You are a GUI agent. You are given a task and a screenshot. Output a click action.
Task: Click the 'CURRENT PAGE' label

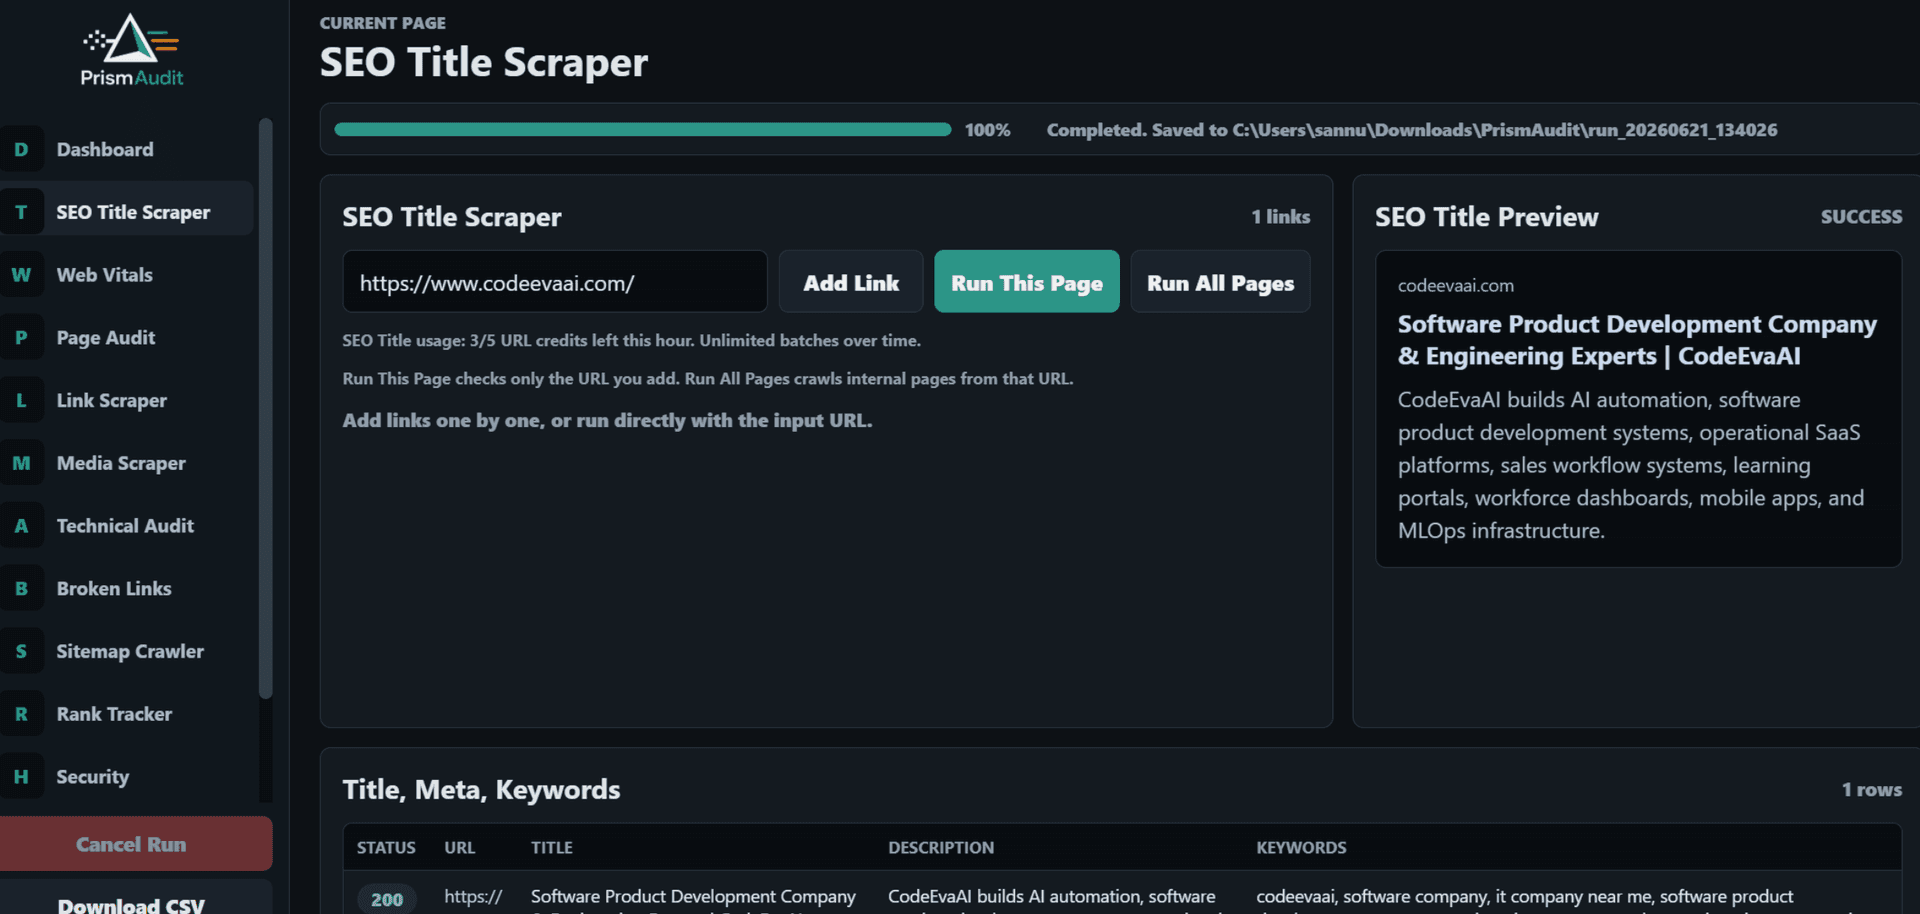tap(383, 23)
